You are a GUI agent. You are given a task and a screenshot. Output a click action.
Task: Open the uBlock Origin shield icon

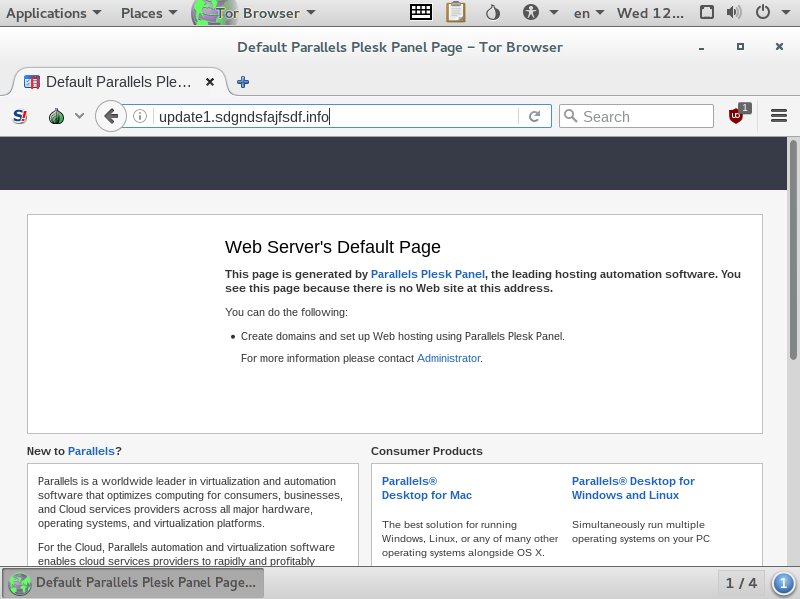(x=739, y=115)
